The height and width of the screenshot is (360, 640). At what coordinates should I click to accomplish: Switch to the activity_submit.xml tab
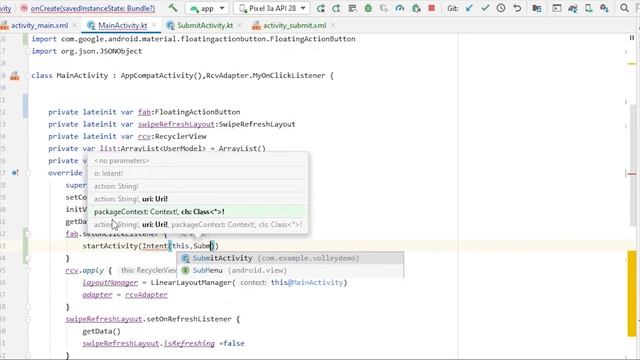pyautogui.click(x=294, y=25)
